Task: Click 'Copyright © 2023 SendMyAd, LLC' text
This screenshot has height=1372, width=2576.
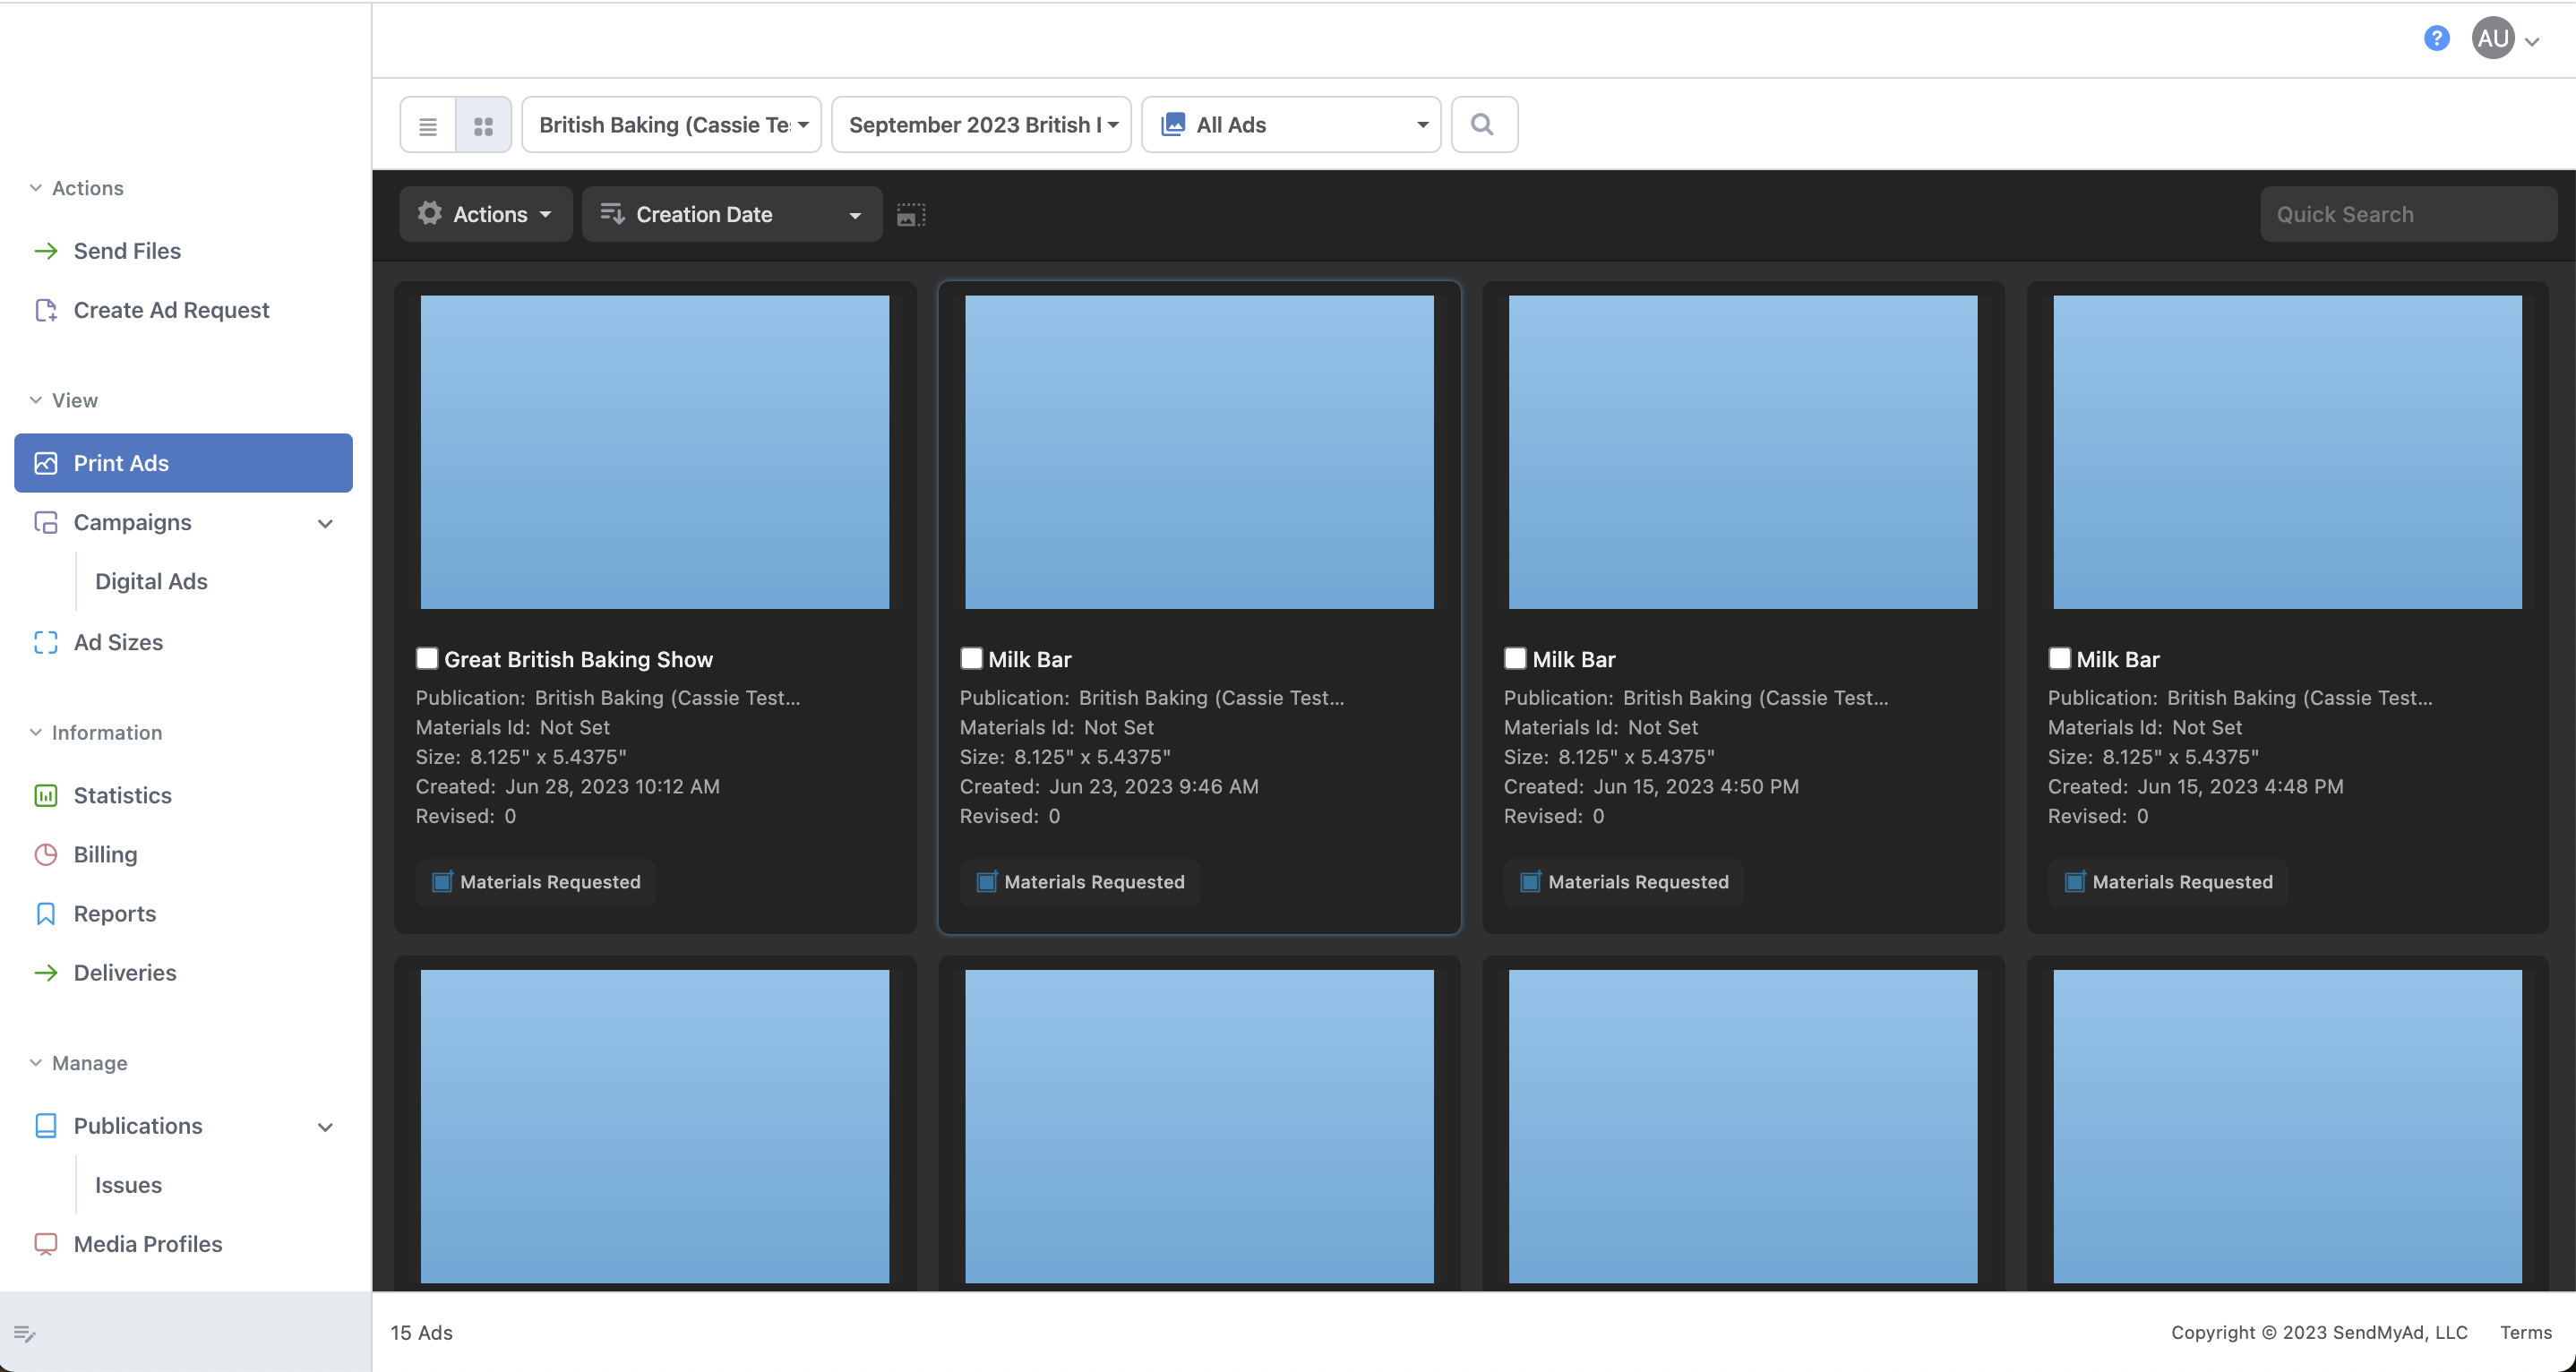Action: point(2319,1332)
